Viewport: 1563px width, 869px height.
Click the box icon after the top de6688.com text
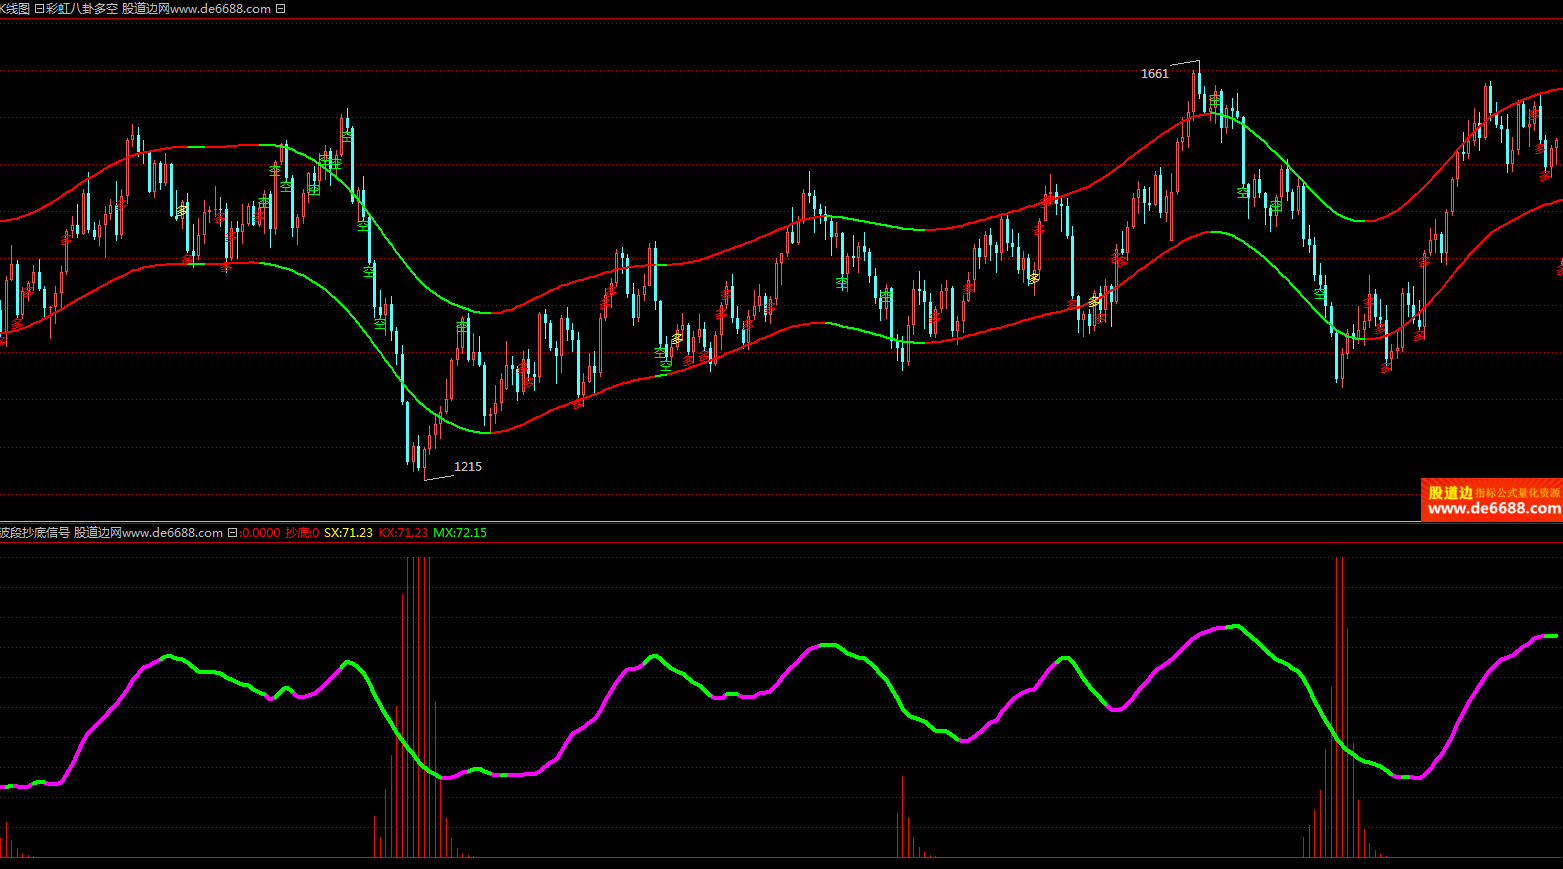coord(280,9)
